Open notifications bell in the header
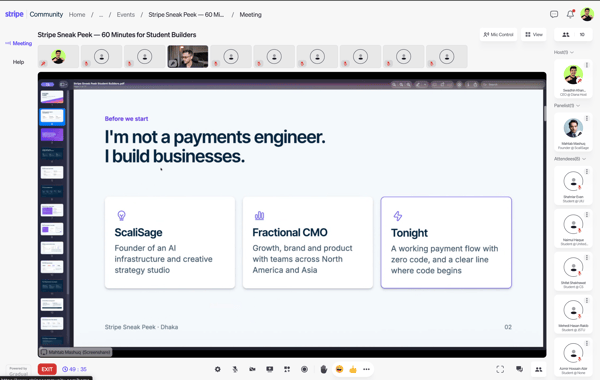The width and height of the screenshot is (600, 380). click(571, 14)
